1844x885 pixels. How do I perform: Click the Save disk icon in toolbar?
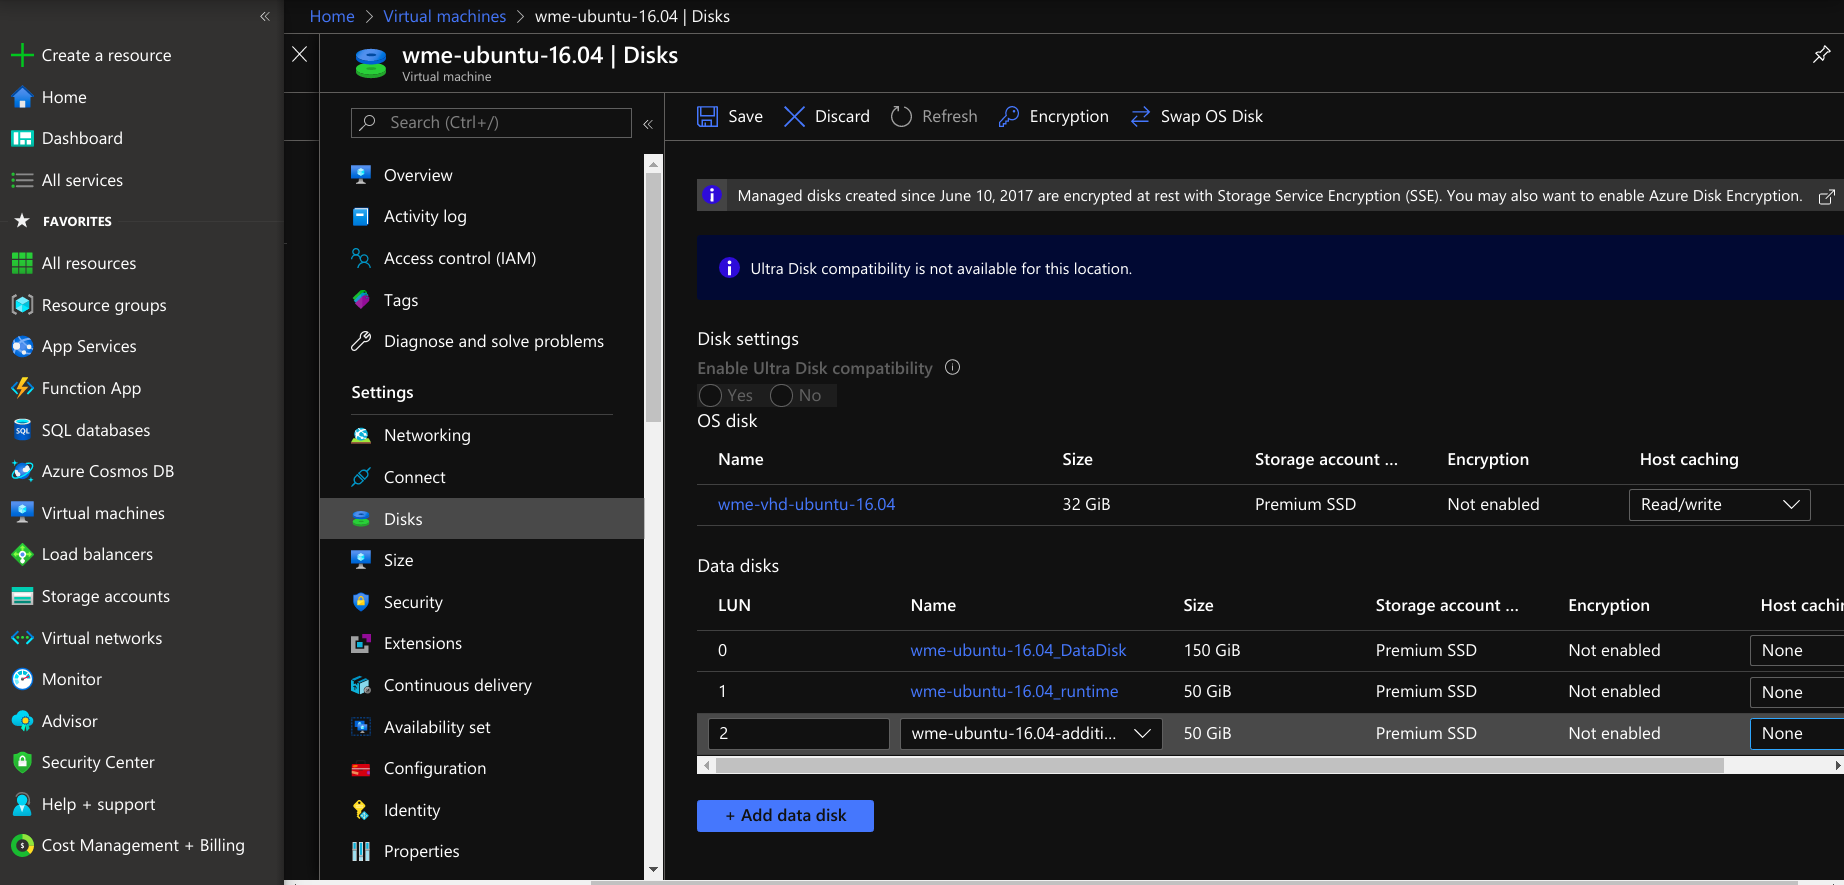point(707,116)
